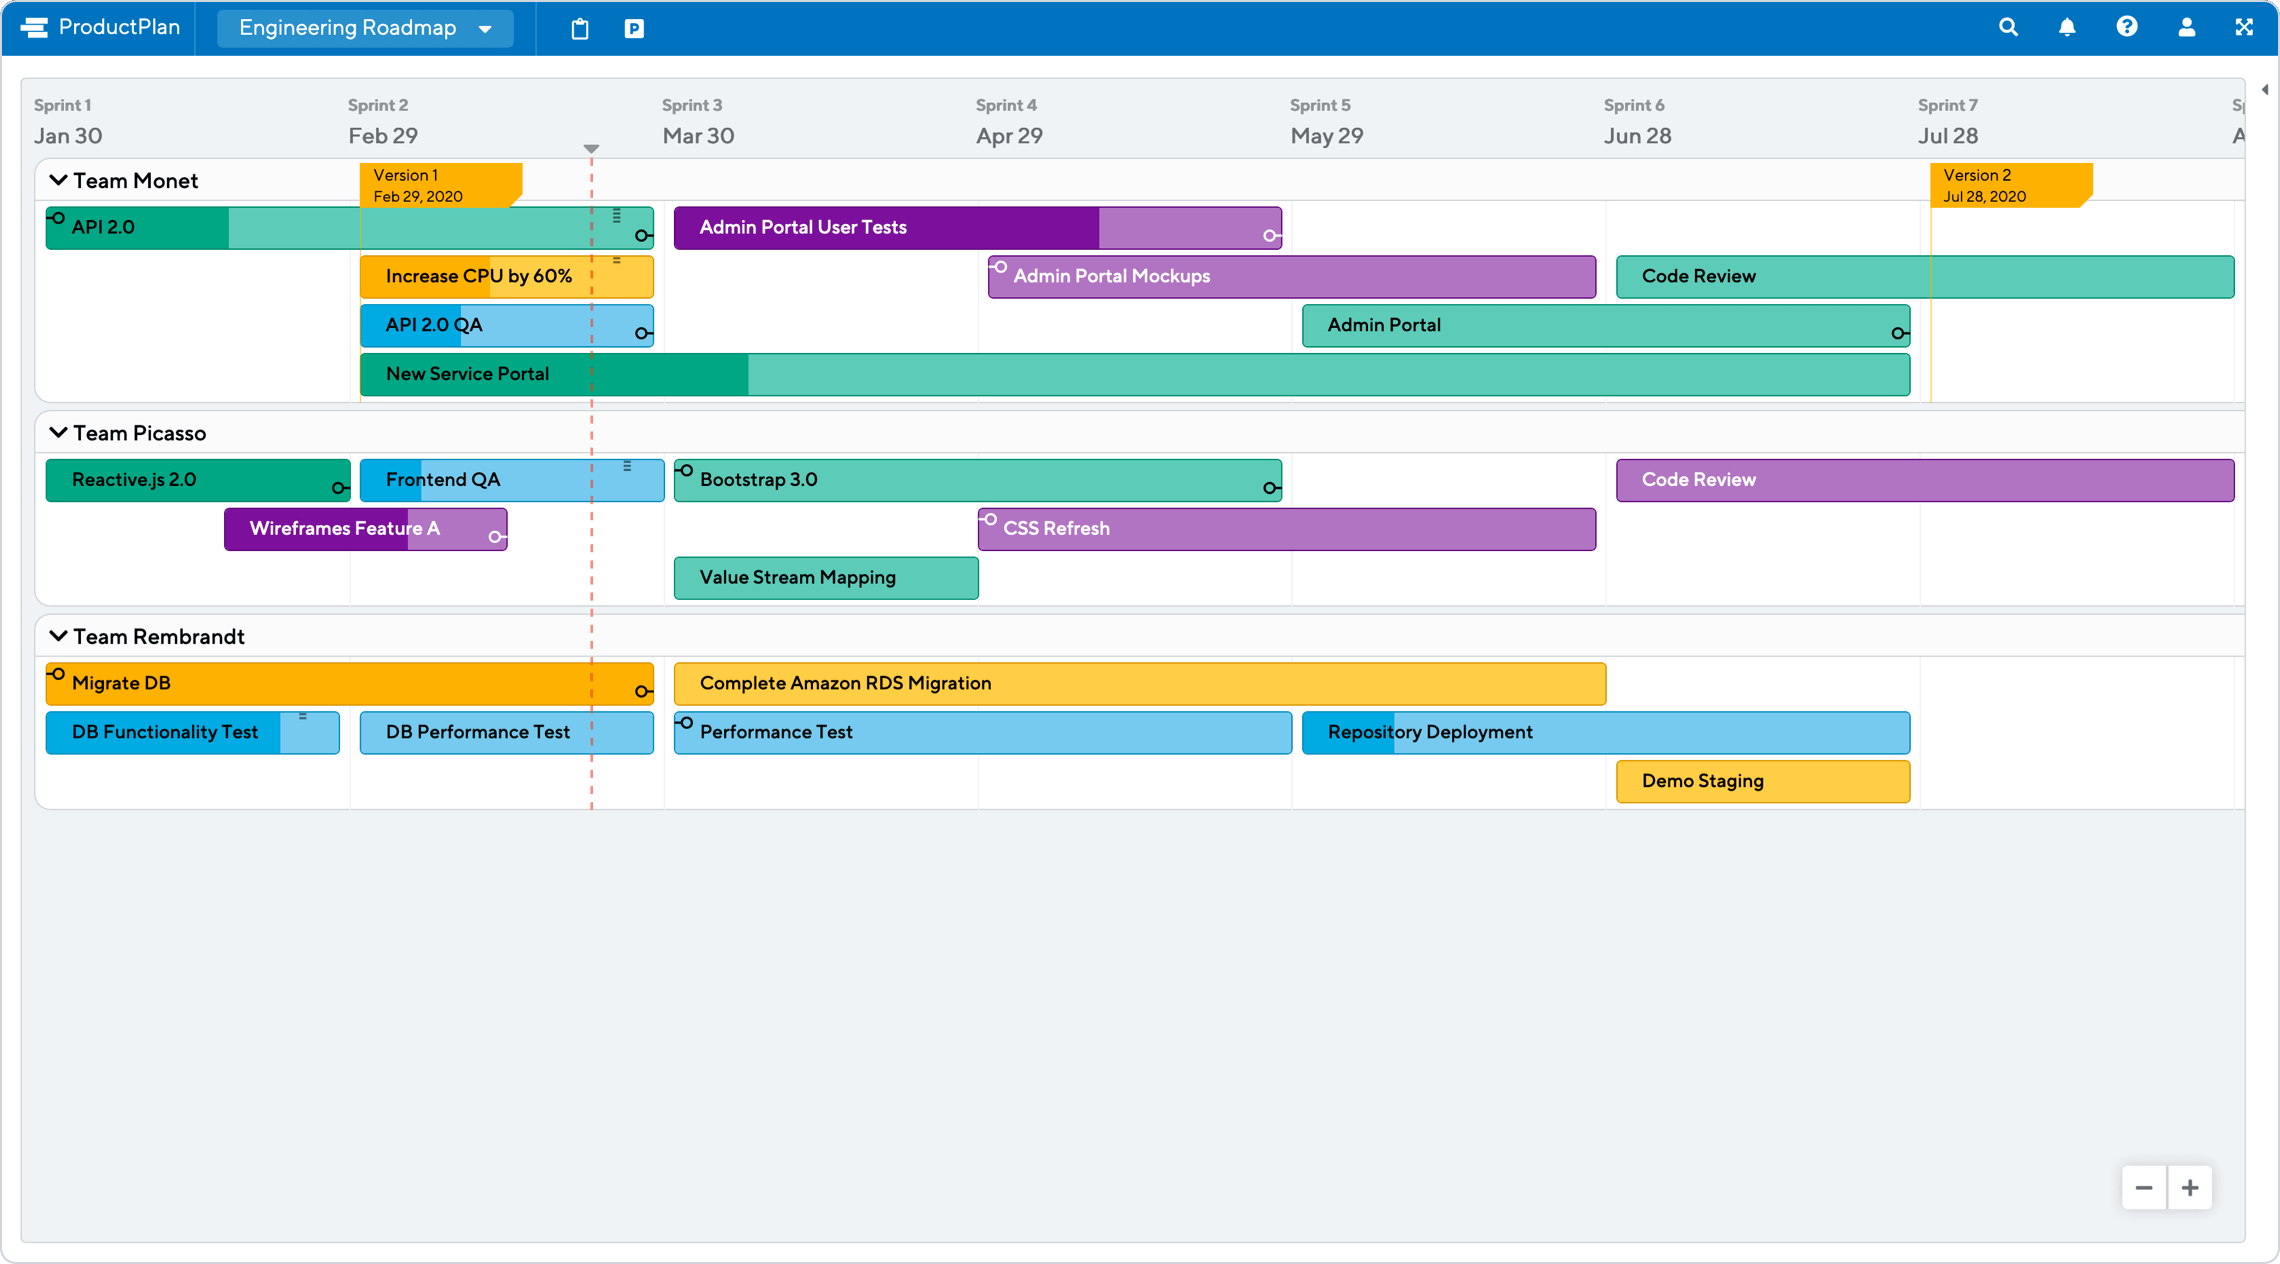Select the Version 1 milestone flag

(440, 185)
